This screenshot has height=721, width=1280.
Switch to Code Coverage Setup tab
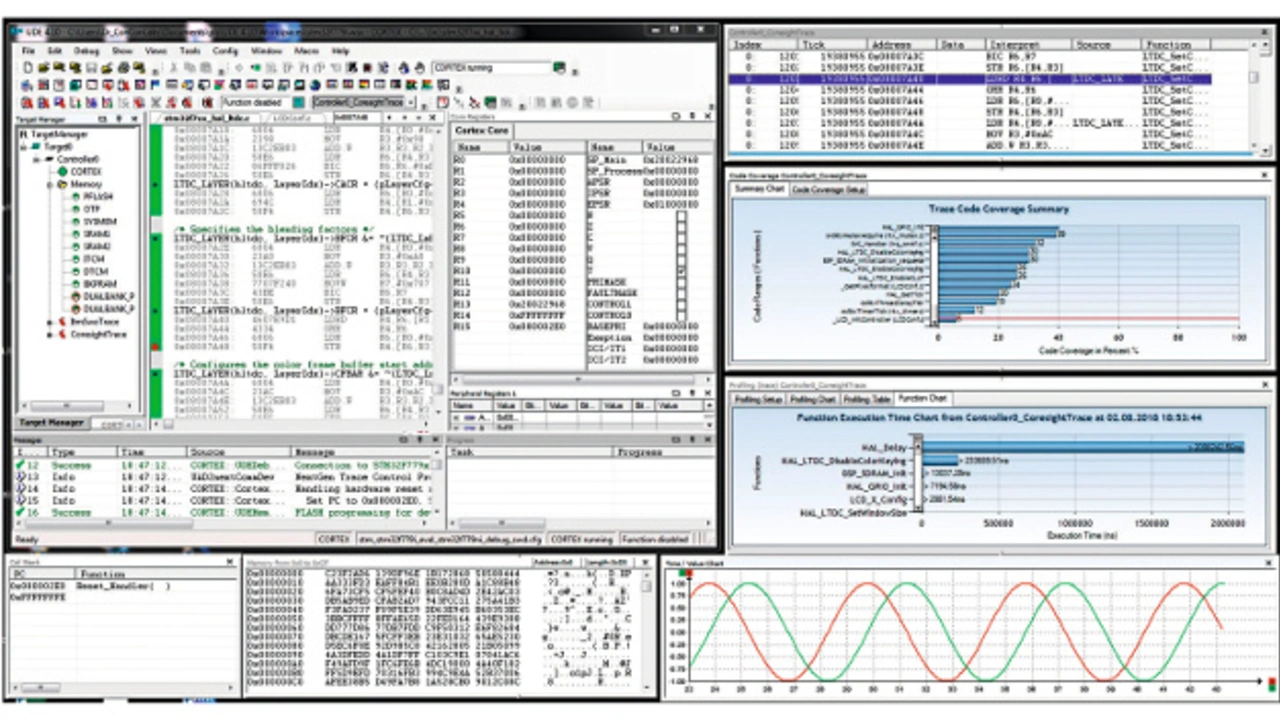[829, 189]
